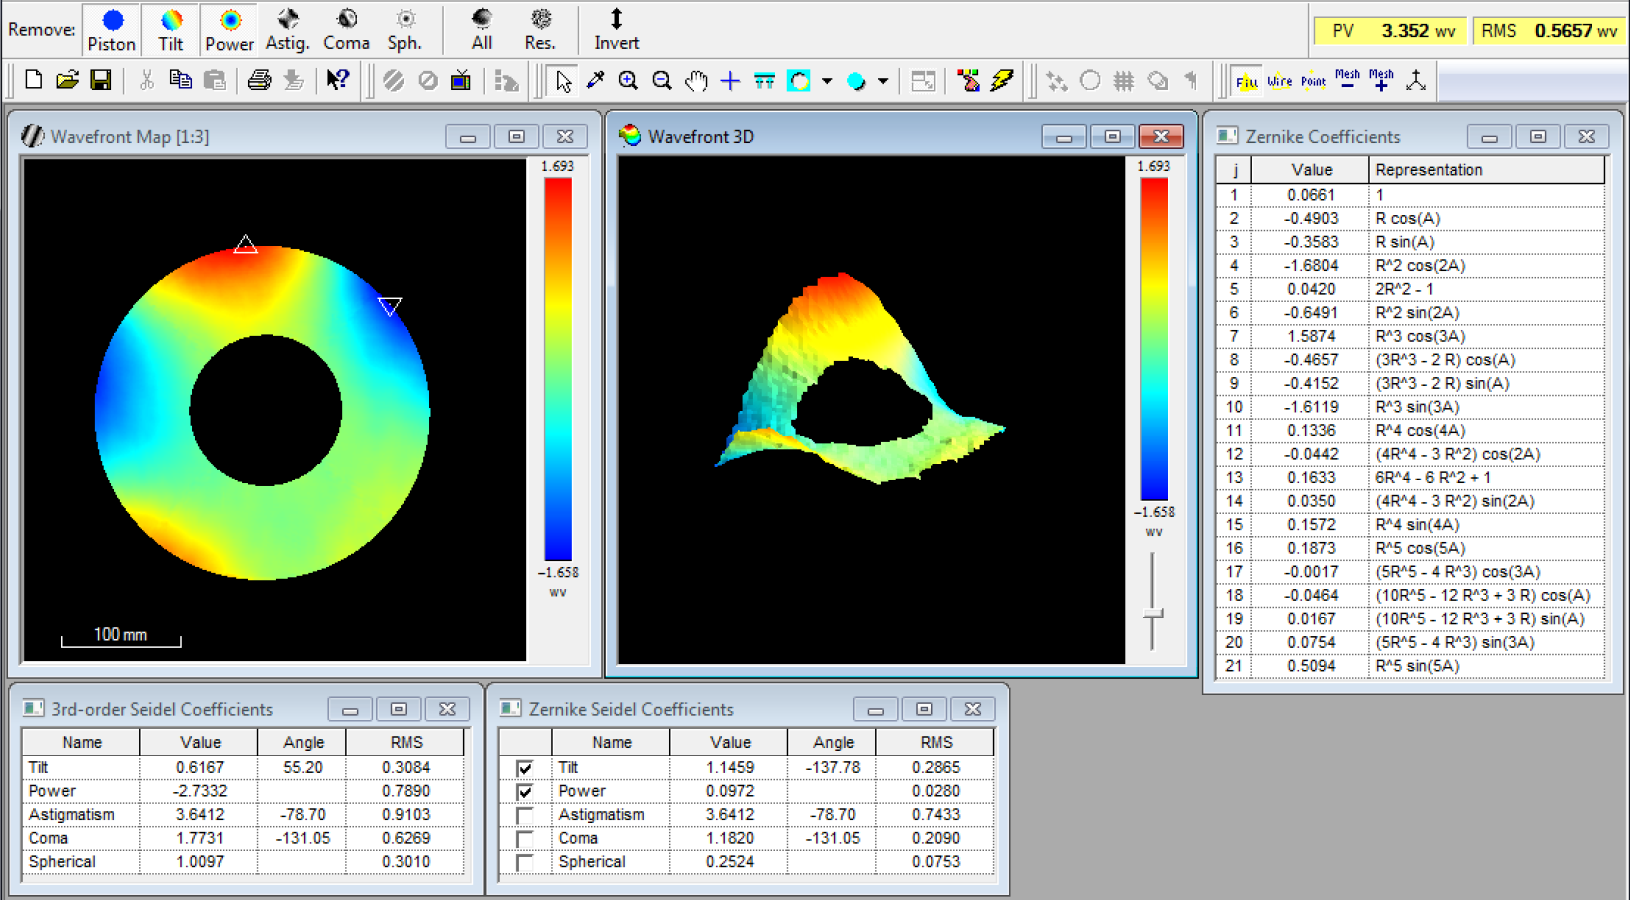Select the Zoom In magnifier tool
Viewport: 1630px width, 900px height.
click(x=628, y=81)
